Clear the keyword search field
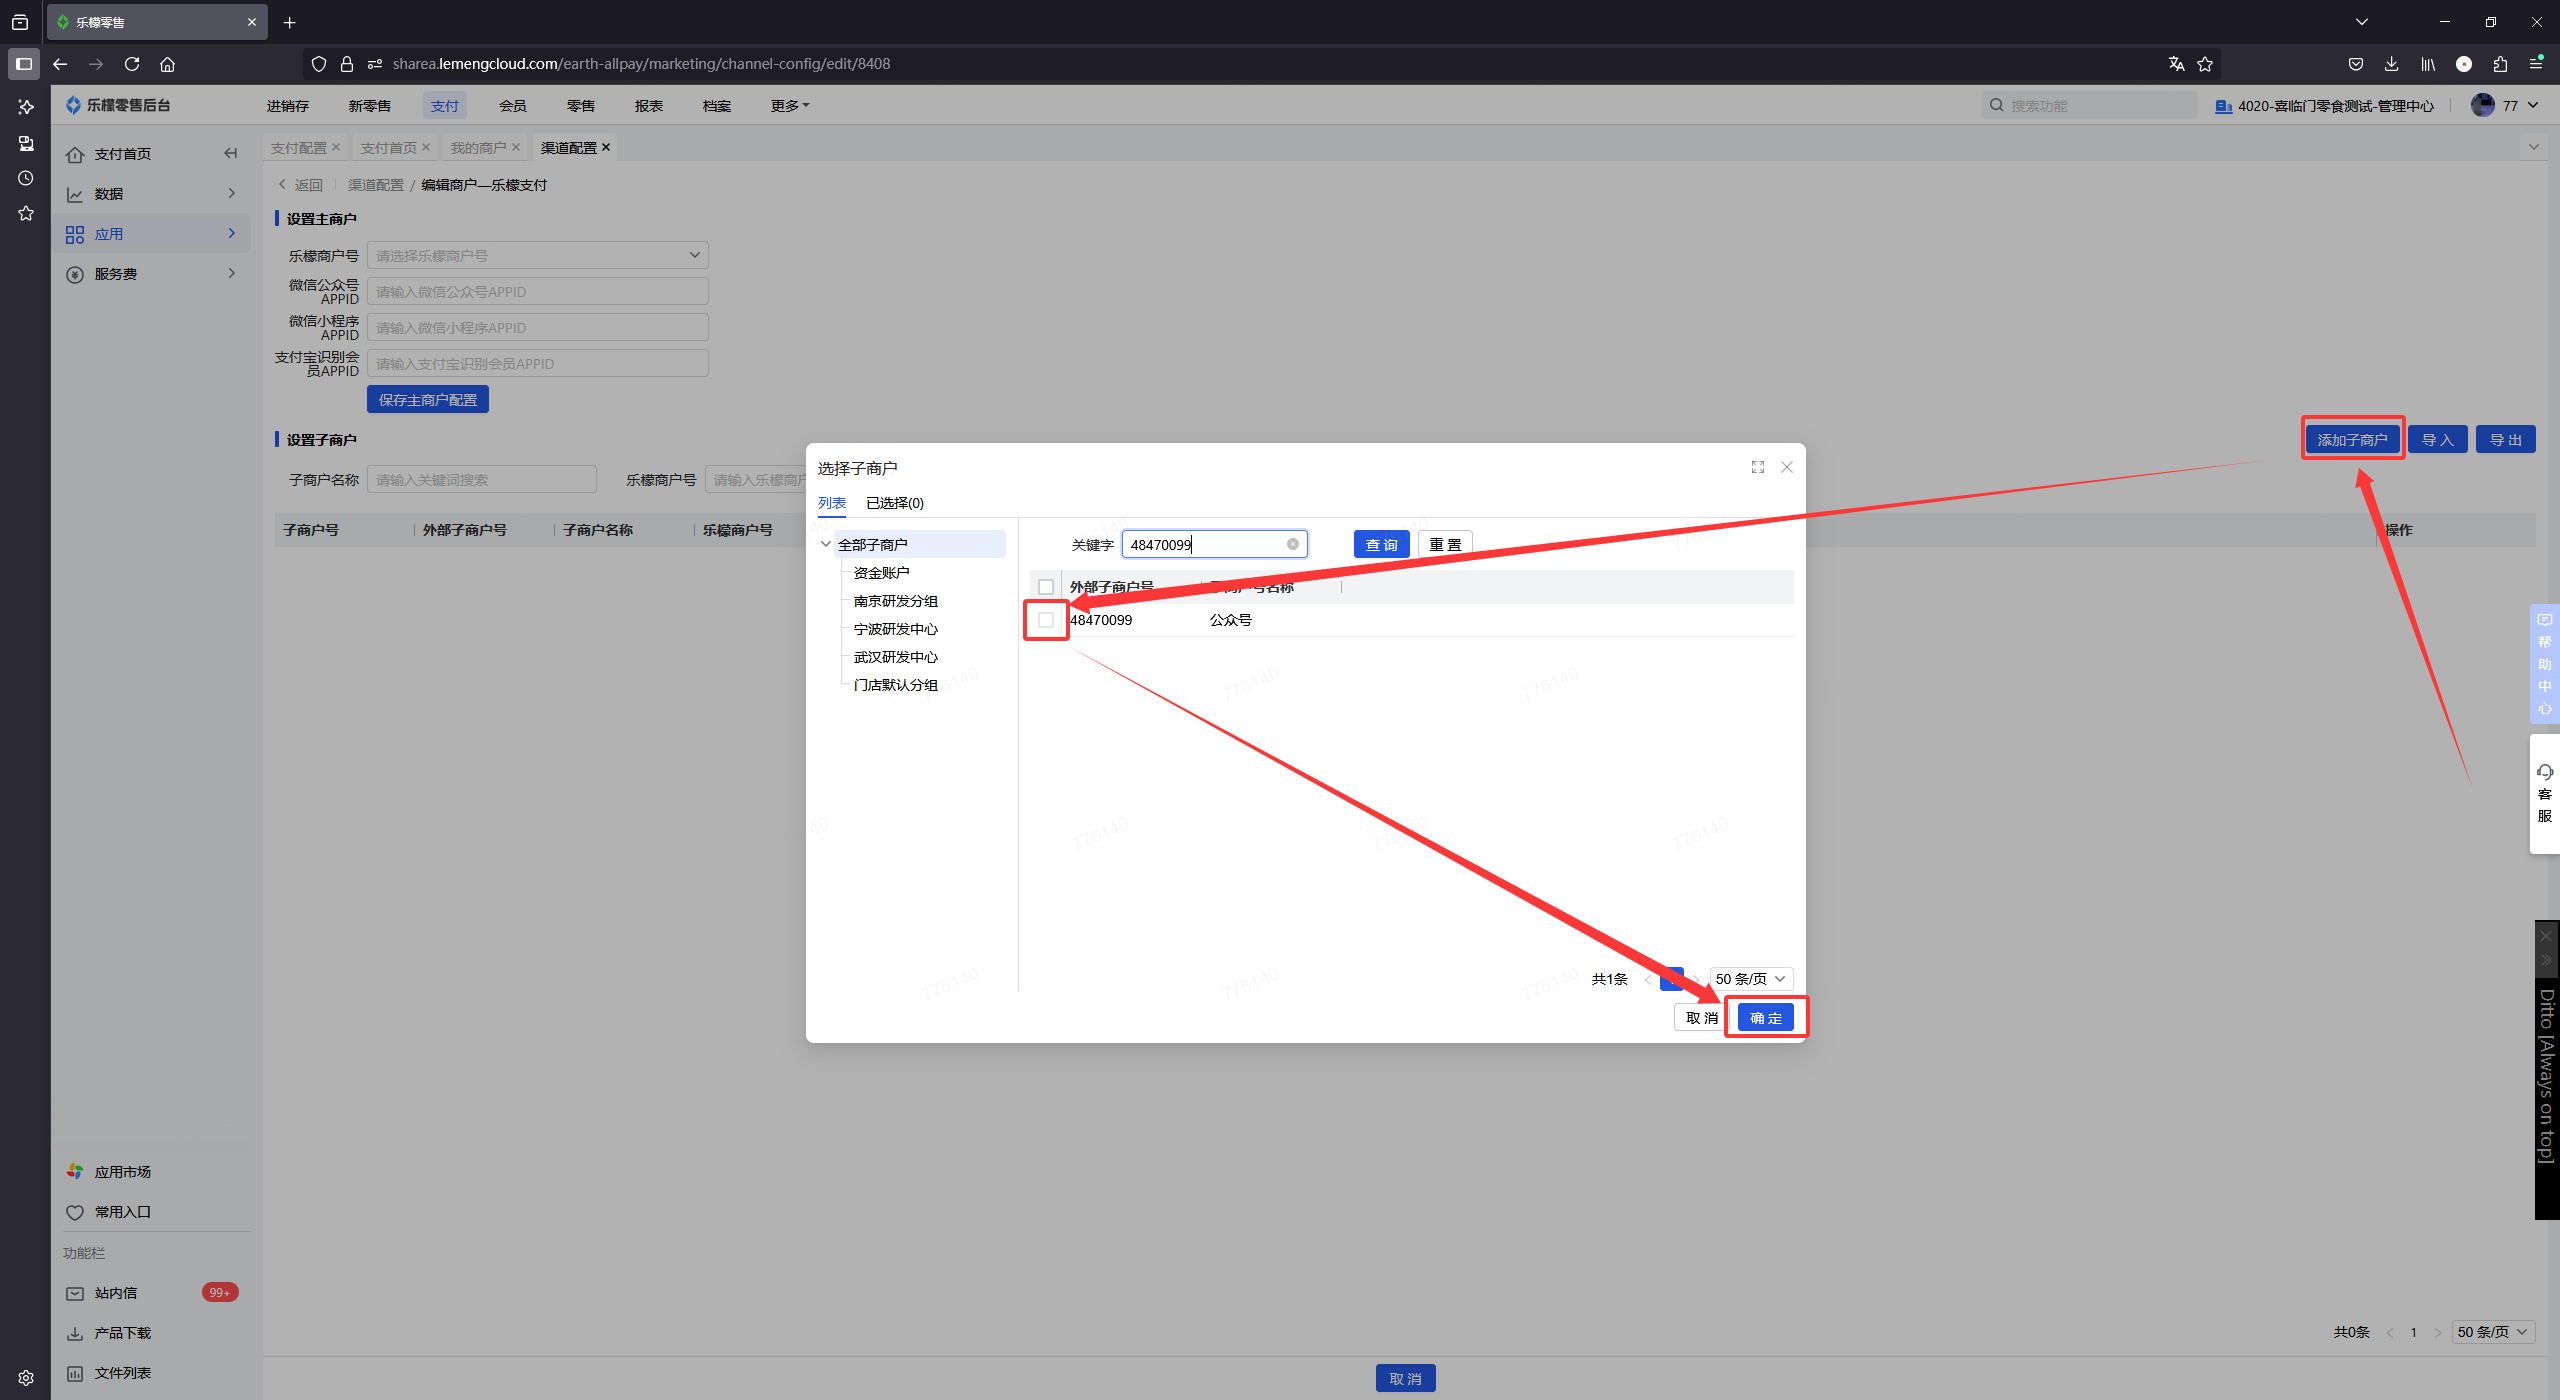 (x=1292, y=544)
